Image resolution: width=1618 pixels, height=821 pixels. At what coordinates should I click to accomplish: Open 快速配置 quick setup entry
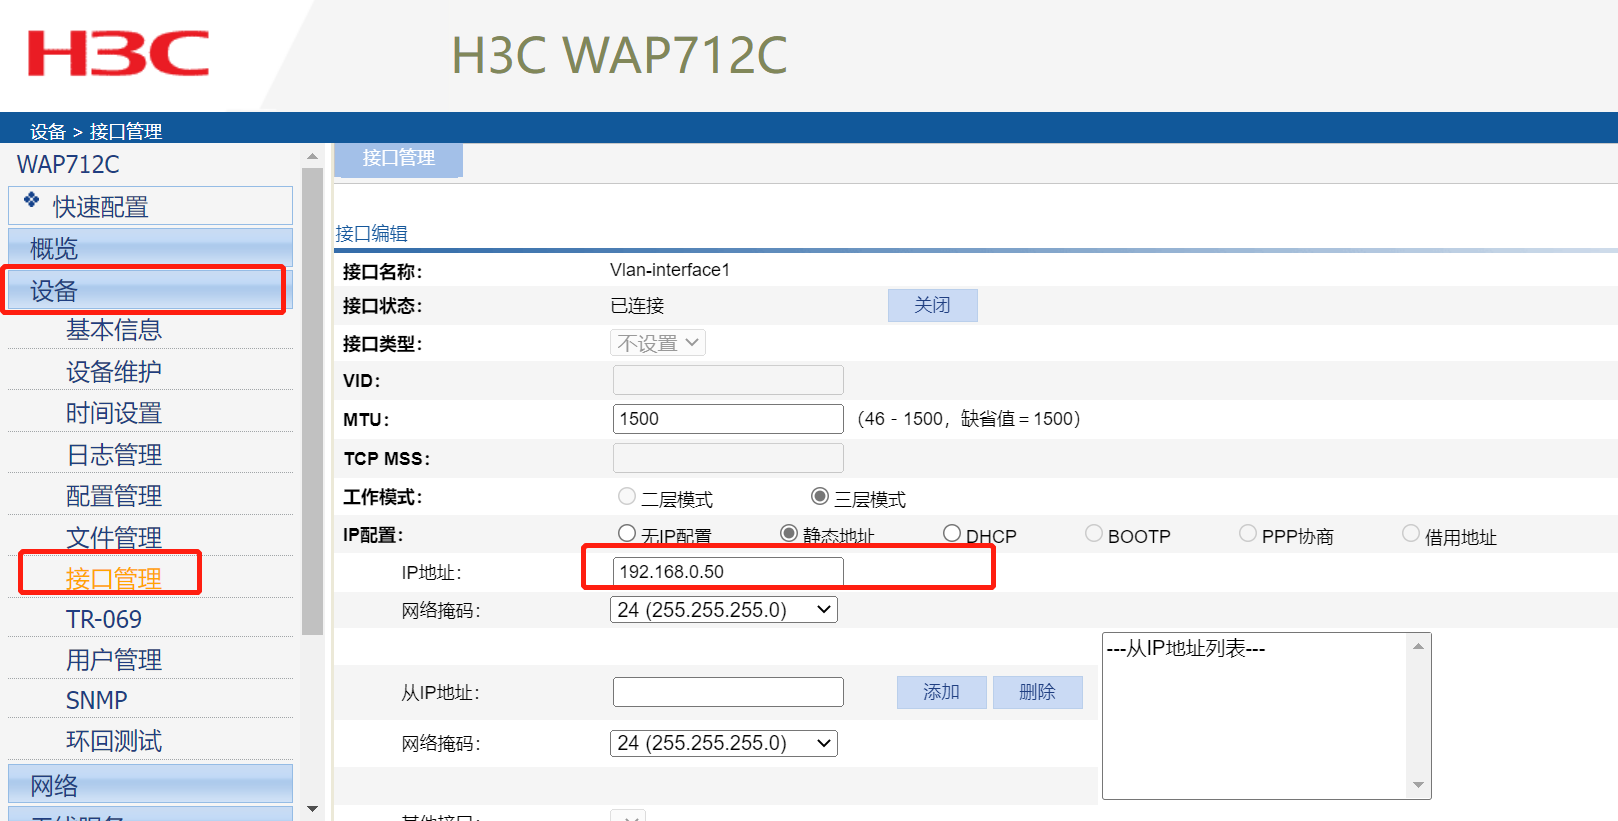(x=150, y=206)
